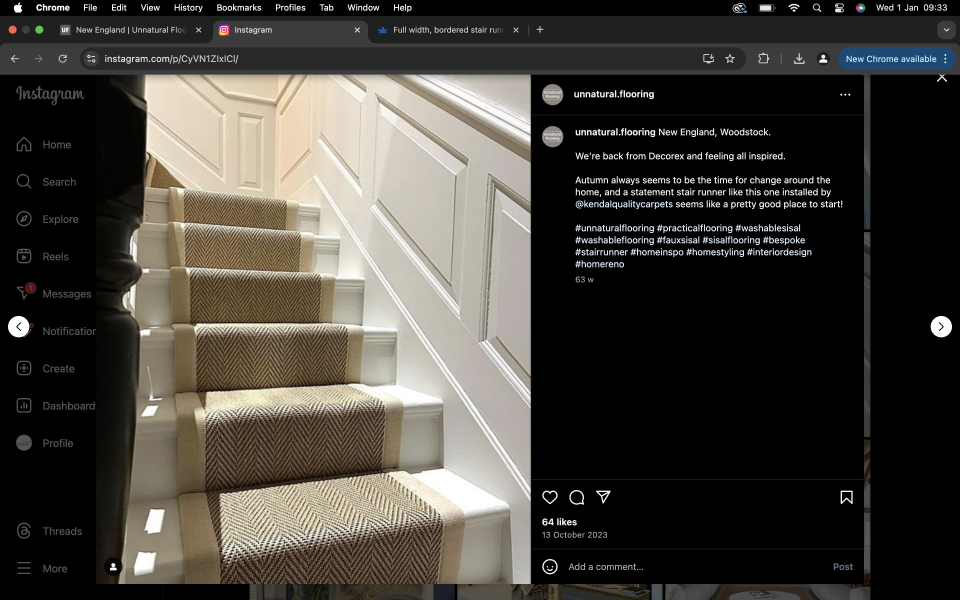Share the post via paper plane icon
The height and width of the screenshot is (600, 960).
pos(603,497)
